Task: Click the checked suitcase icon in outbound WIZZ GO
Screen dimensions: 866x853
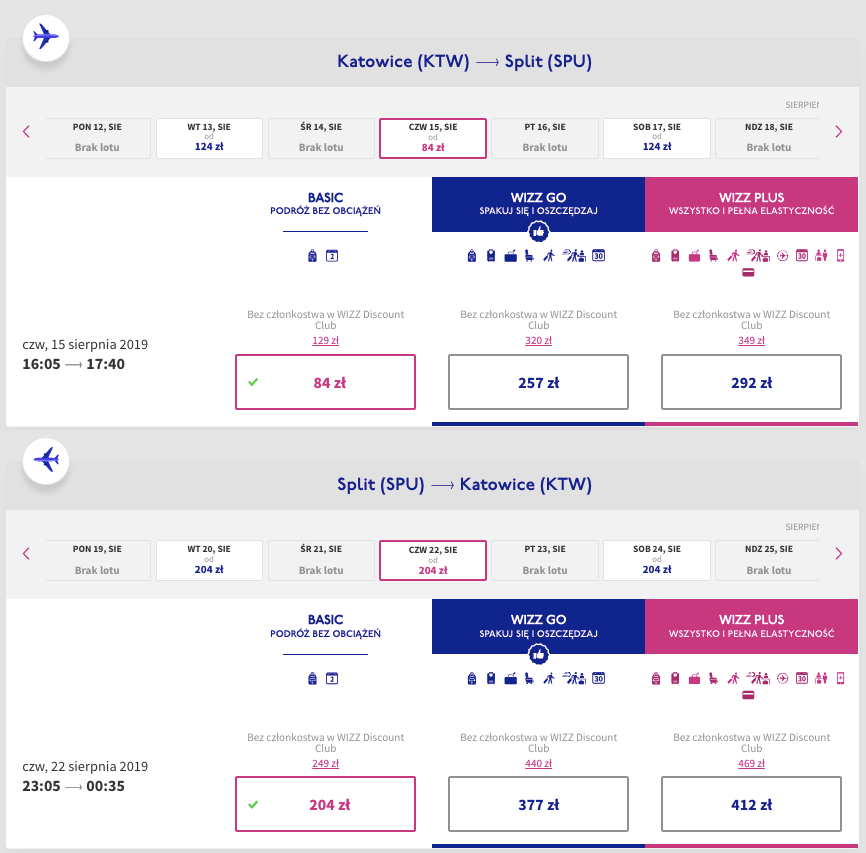Action: [x=510, y=256]
